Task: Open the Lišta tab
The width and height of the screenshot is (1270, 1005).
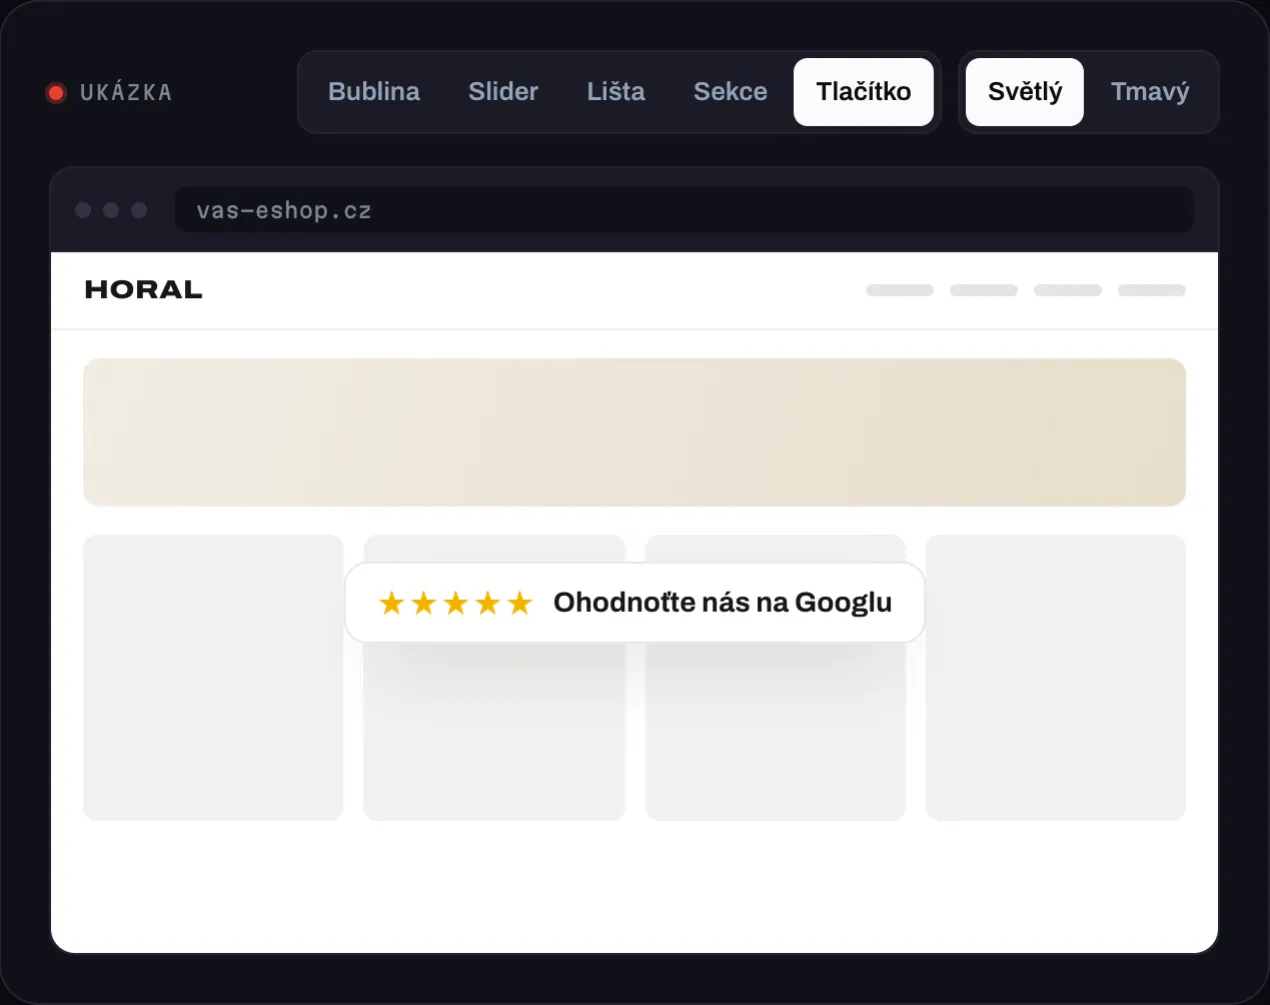Action: pos(616,92)
